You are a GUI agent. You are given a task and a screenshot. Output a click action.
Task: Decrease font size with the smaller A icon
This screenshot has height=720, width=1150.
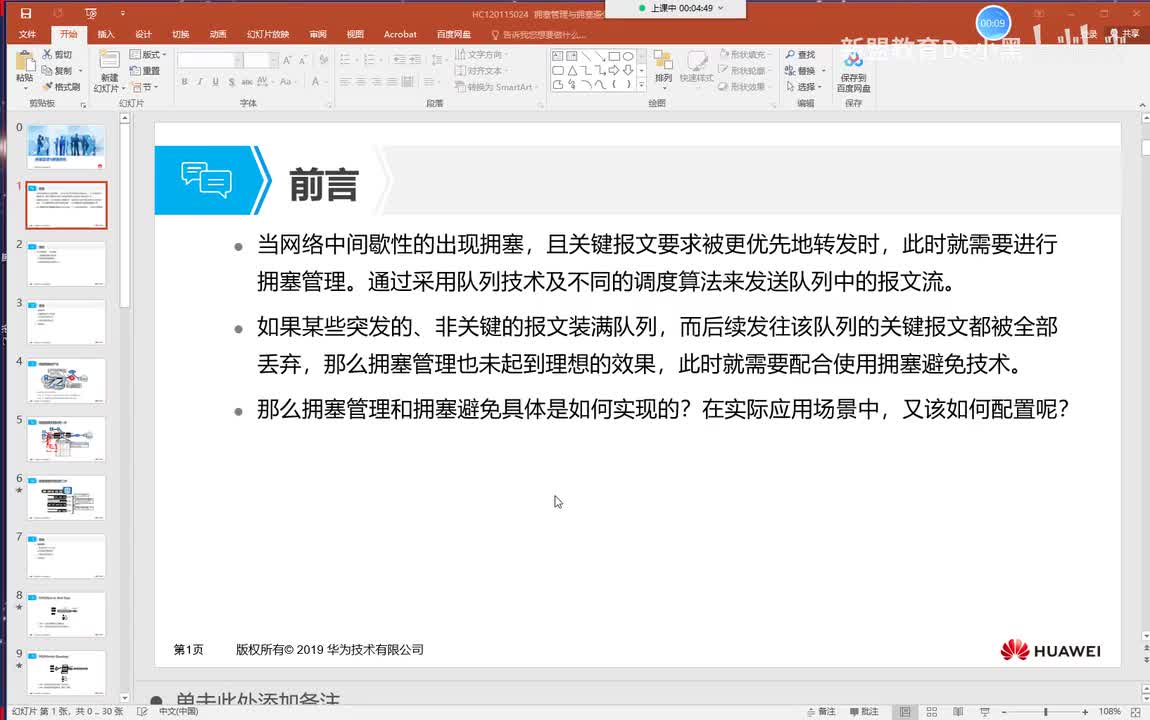click(x=302, y=60)
